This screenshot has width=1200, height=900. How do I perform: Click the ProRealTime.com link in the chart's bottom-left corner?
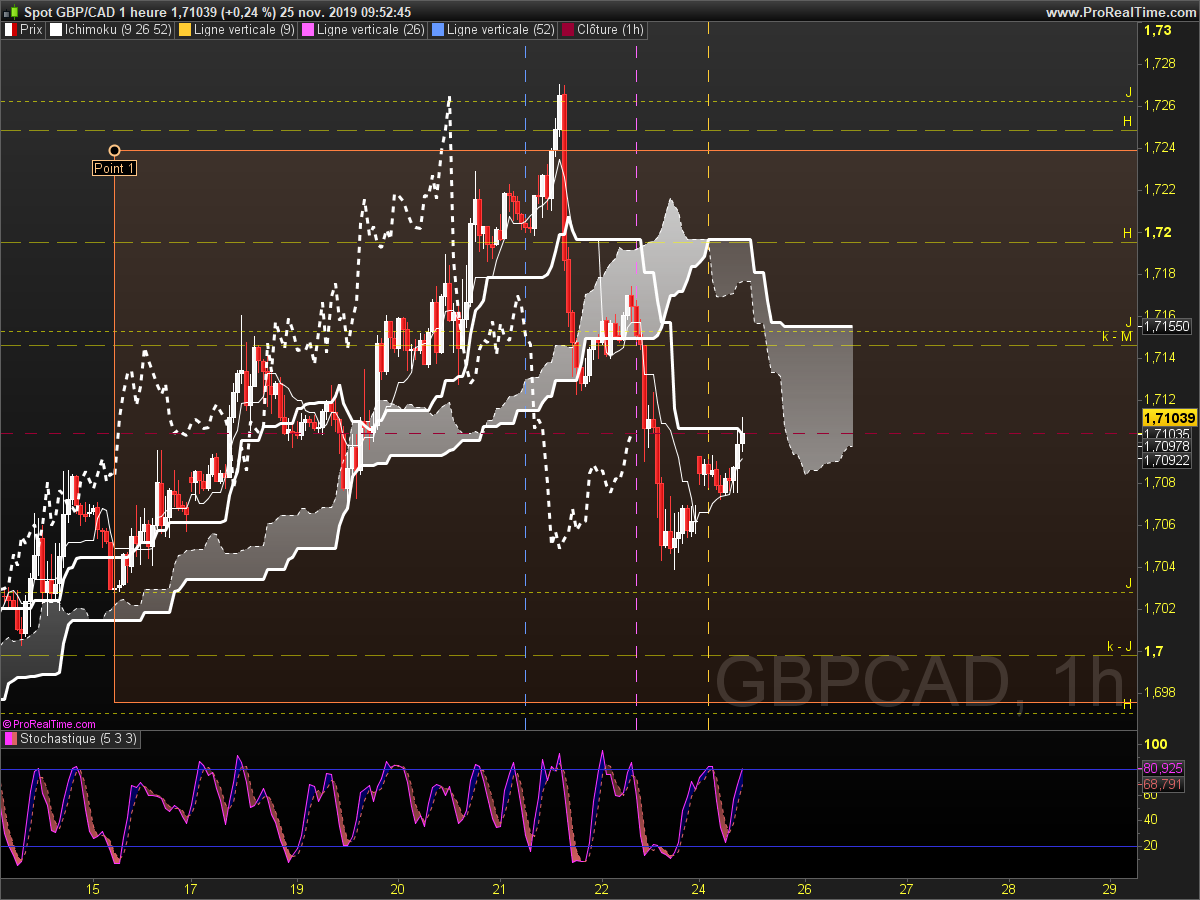click(50, 724)
